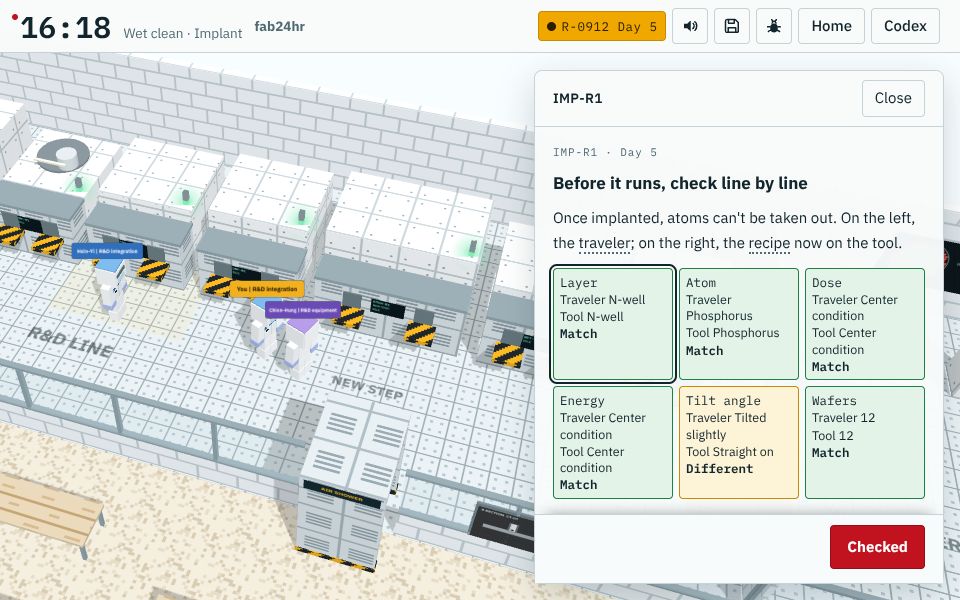Image resolution: width=960 pixels, height=600 pixels.
Task: Open the bug report icon
Action: [x=774, y=26]
